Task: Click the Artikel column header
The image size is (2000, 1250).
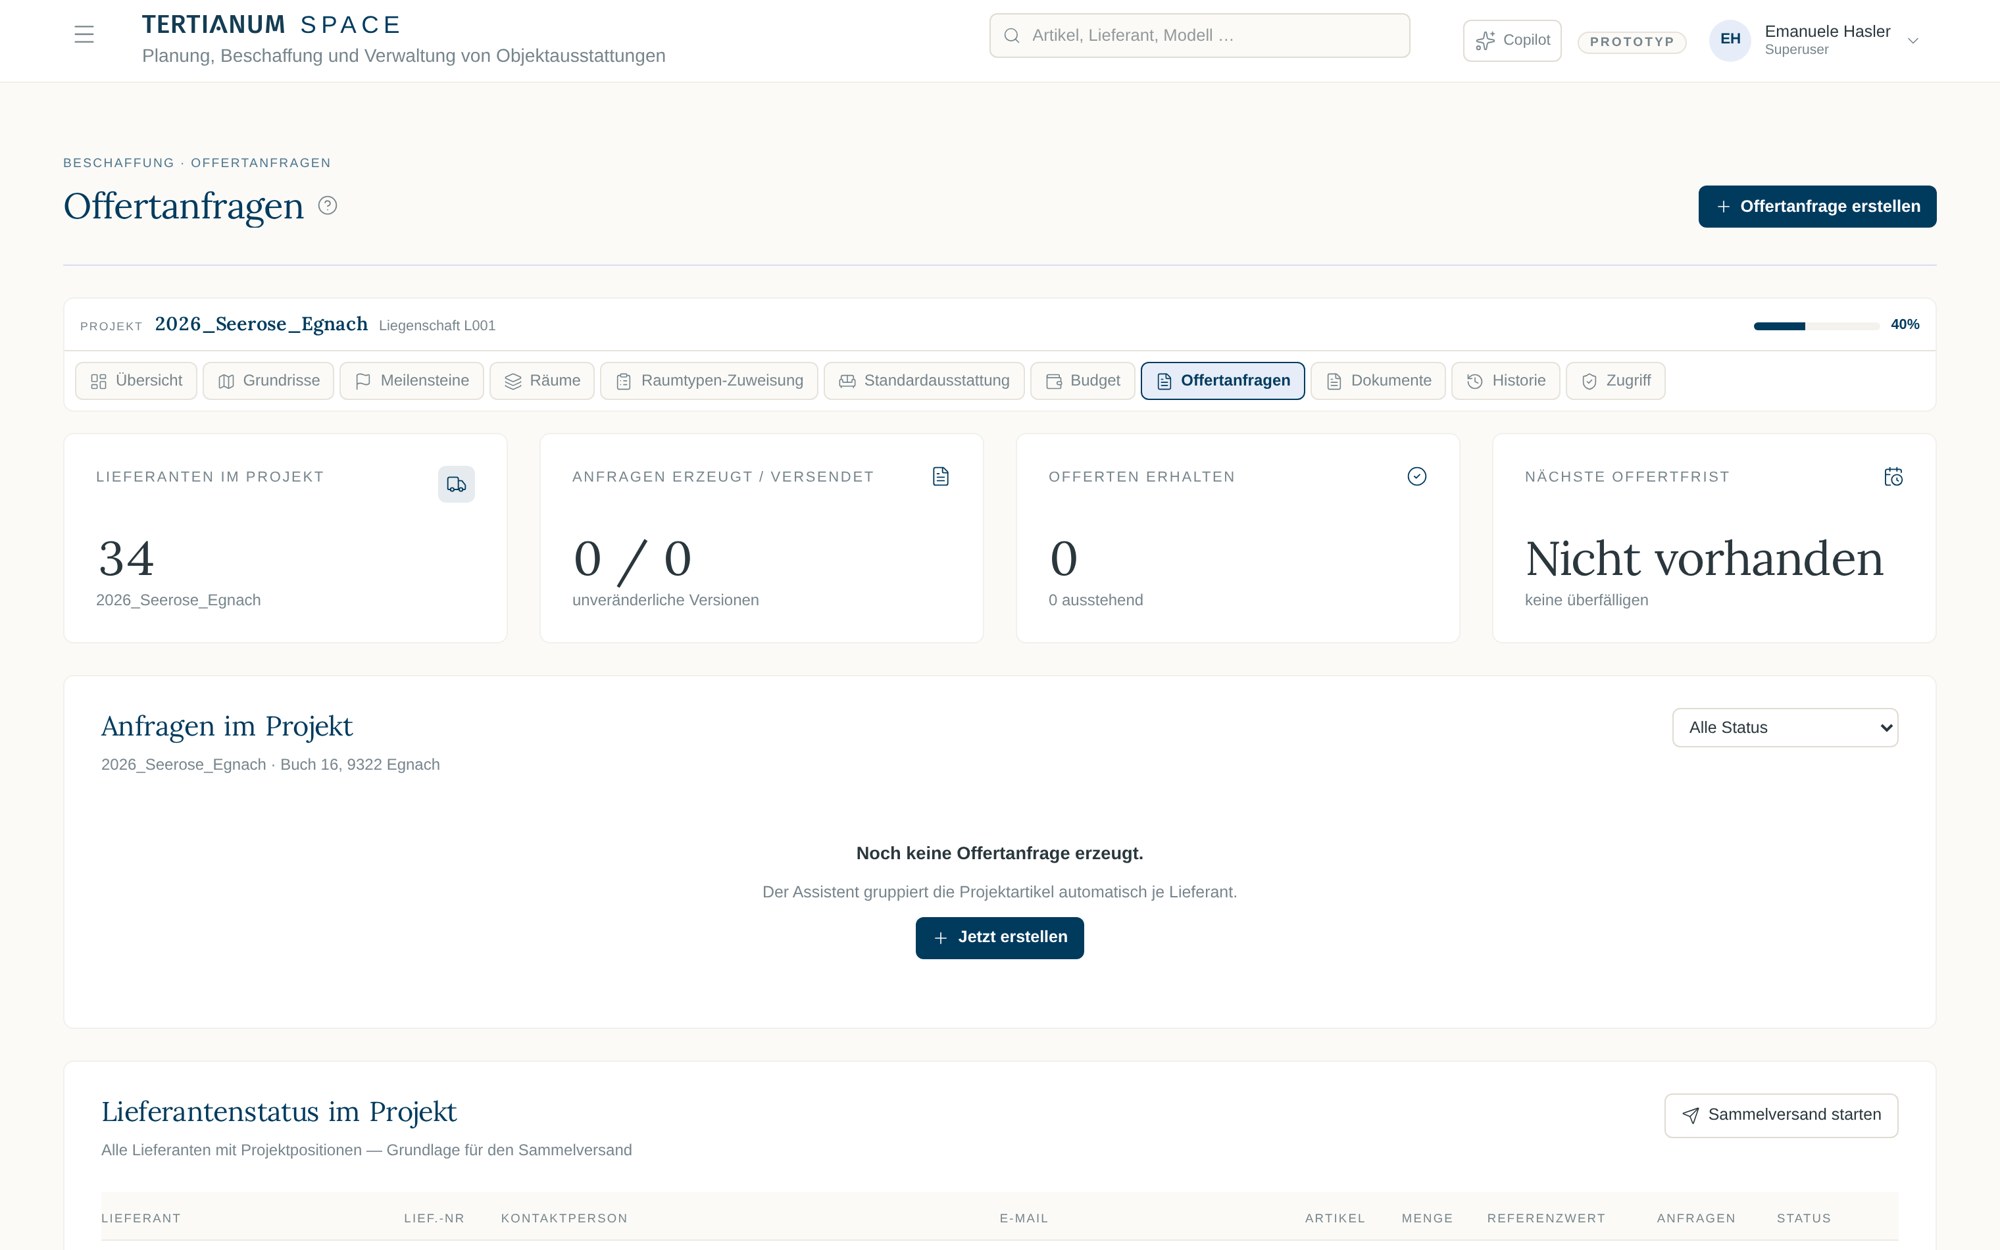Action: click(x=1335, y=1219)
